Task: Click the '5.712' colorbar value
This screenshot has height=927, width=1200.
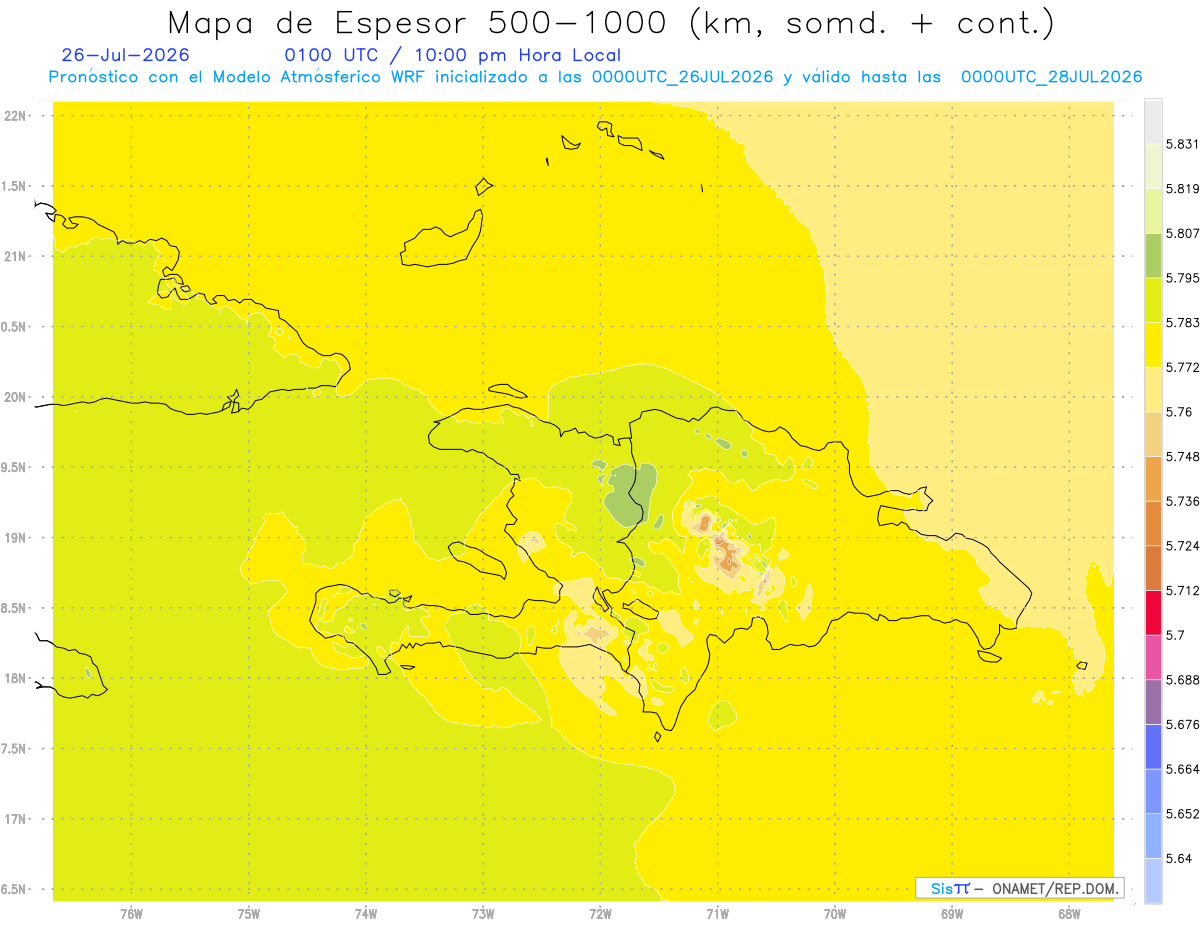Action: (x=1182, y=590)
